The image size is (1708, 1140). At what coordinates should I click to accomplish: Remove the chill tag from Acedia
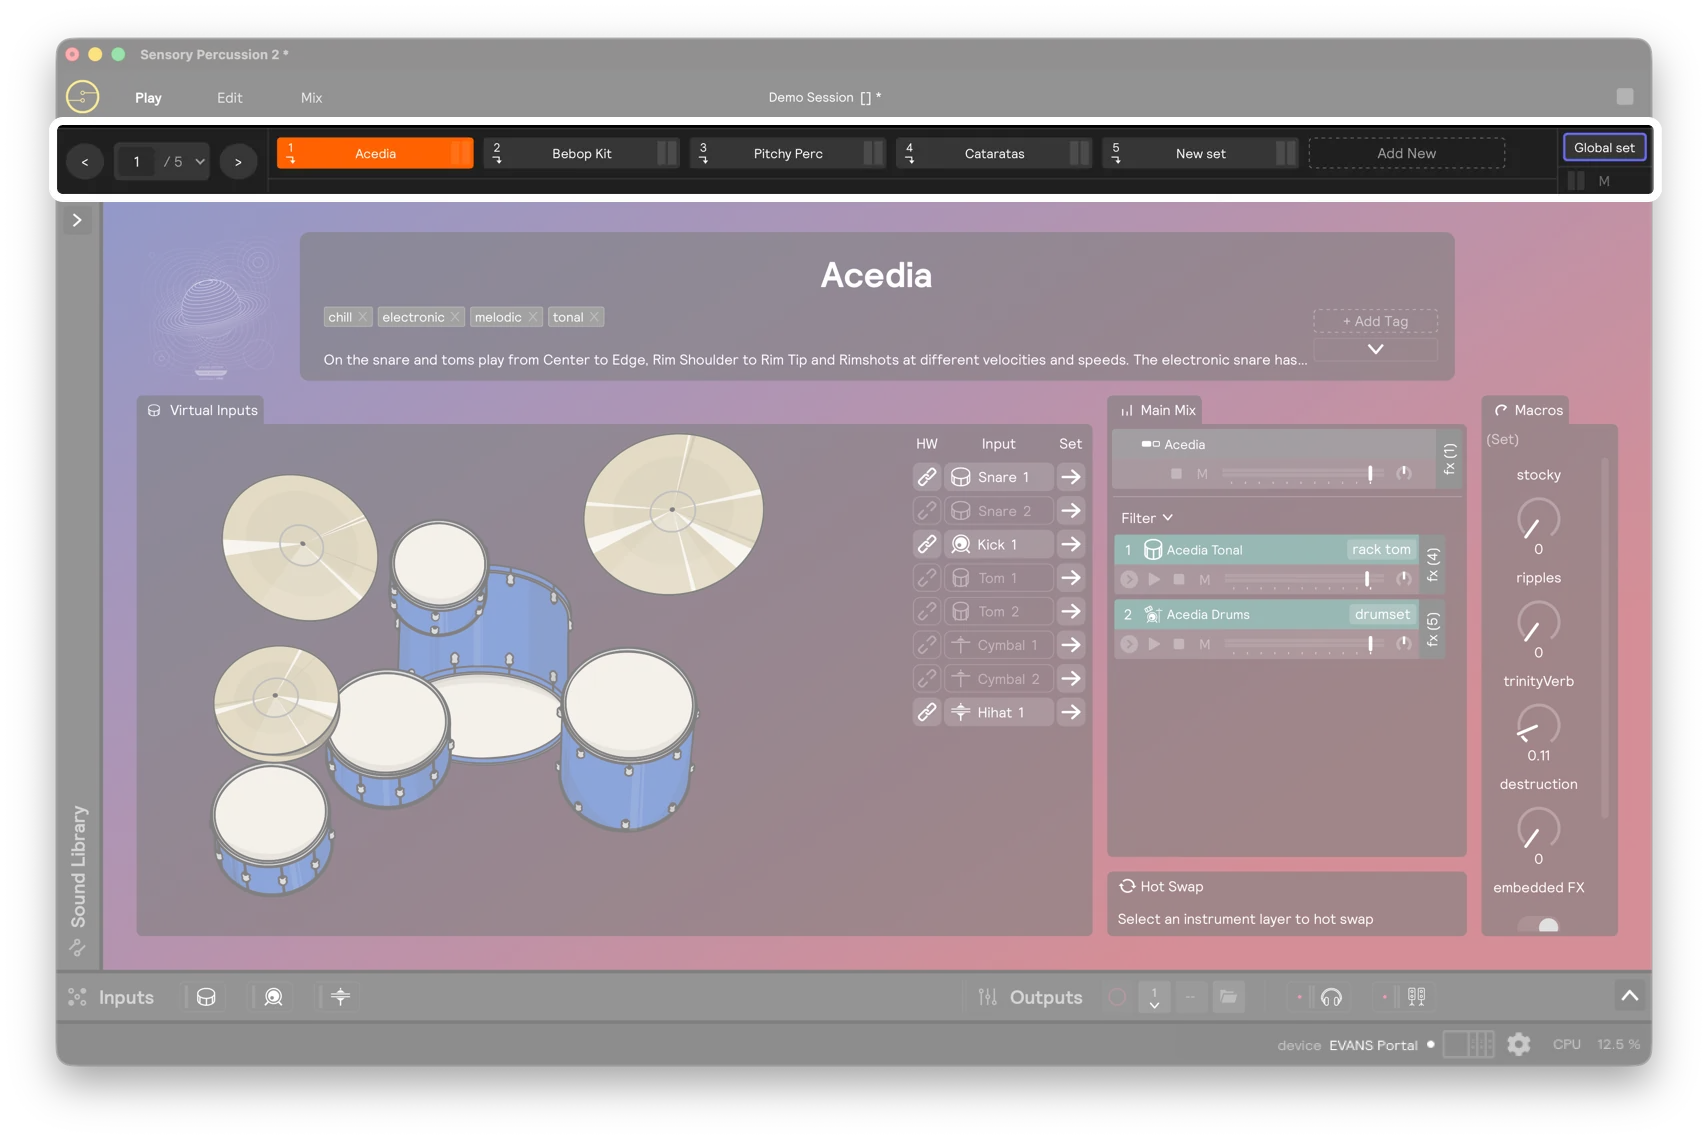362,317
